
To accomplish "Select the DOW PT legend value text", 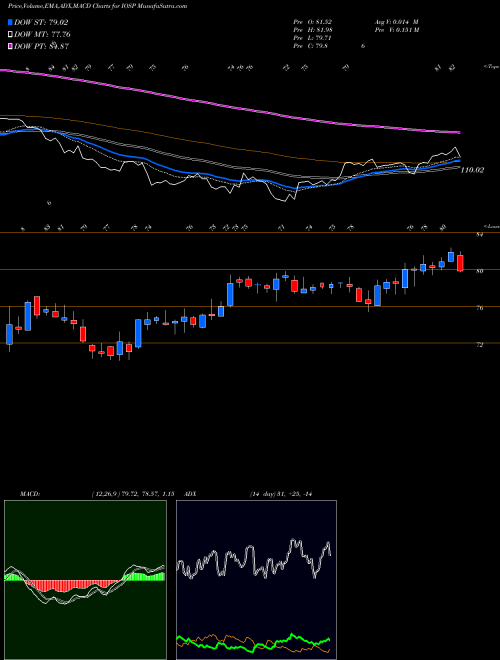I will click(41, 46).
